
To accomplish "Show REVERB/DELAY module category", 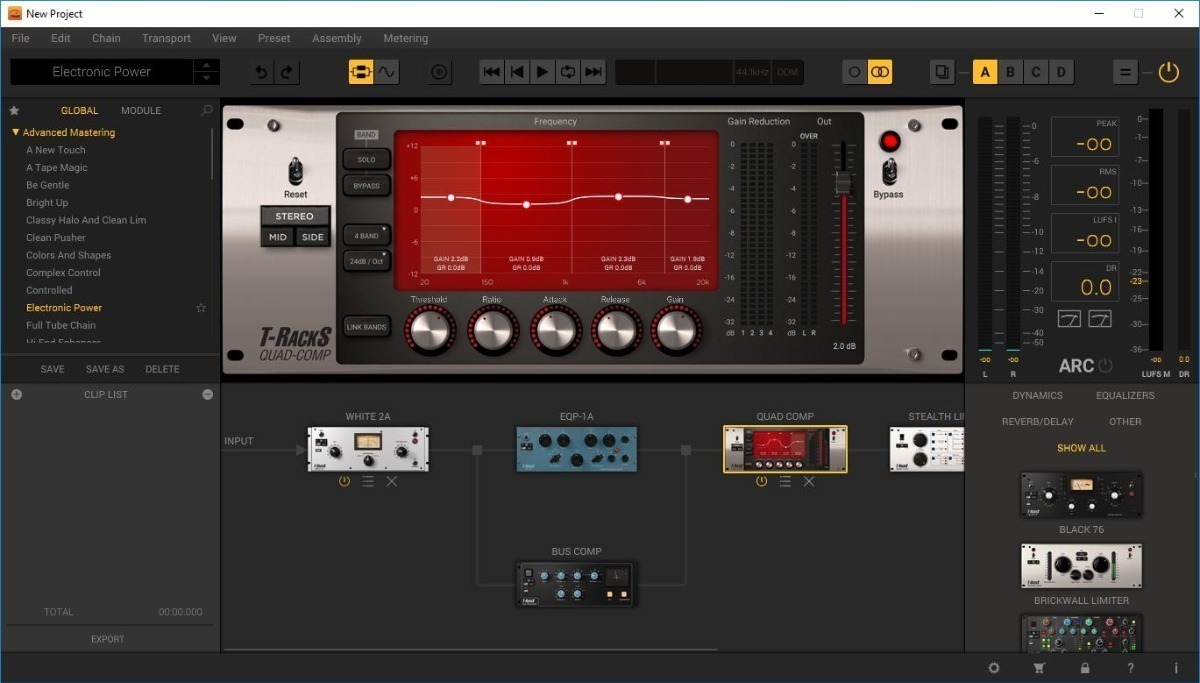I will (x=1038, y=422).
